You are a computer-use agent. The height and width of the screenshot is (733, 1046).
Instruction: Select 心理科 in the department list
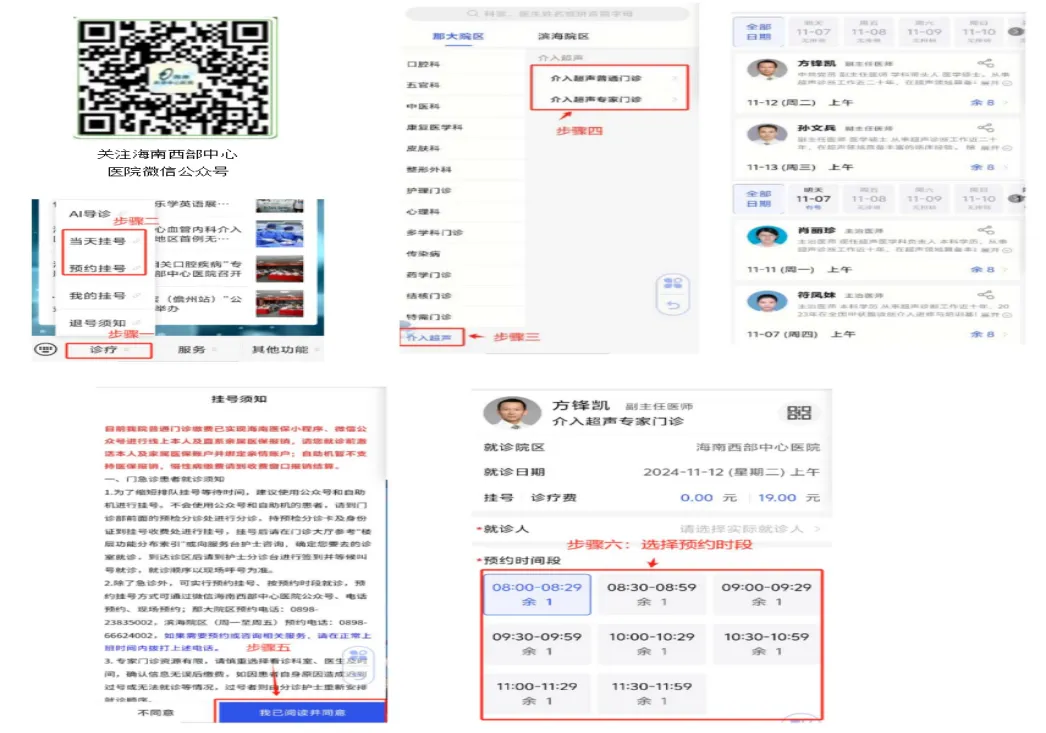coord(423,211)
